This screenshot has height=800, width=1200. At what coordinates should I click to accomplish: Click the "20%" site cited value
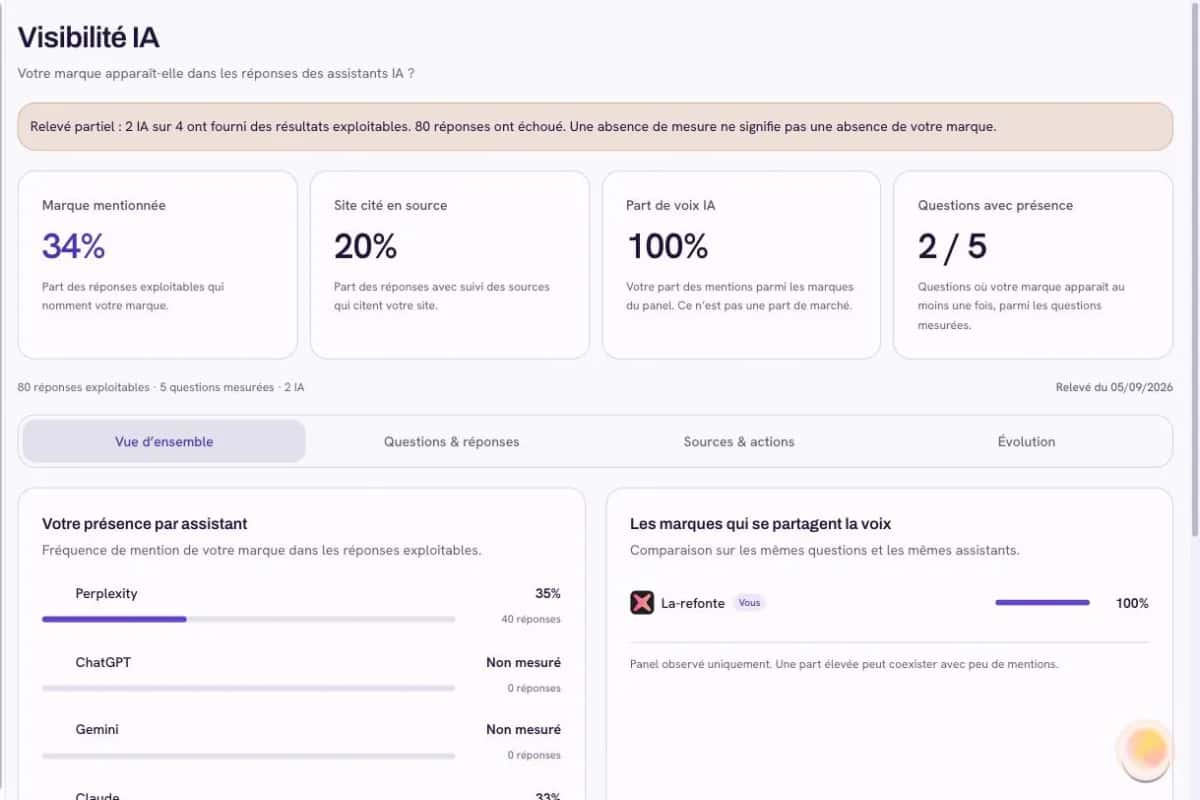pyautogui.click(x=366, y=246)
